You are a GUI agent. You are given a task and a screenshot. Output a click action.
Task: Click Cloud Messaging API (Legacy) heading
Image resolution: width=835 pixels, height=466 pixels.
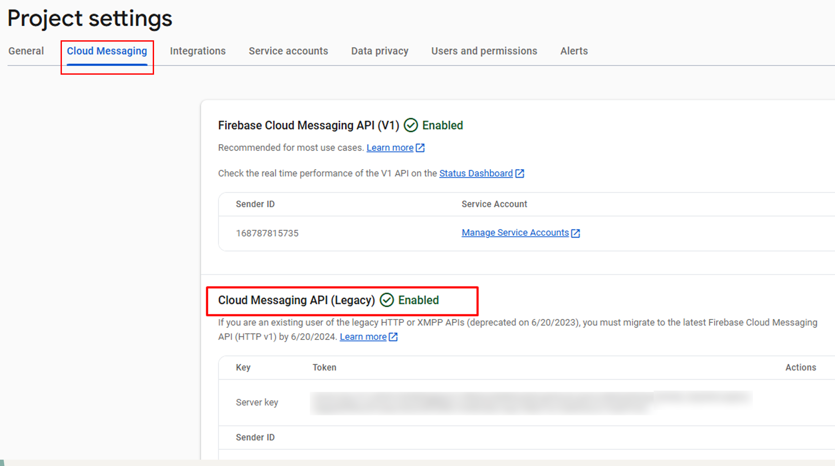[297, 300]
